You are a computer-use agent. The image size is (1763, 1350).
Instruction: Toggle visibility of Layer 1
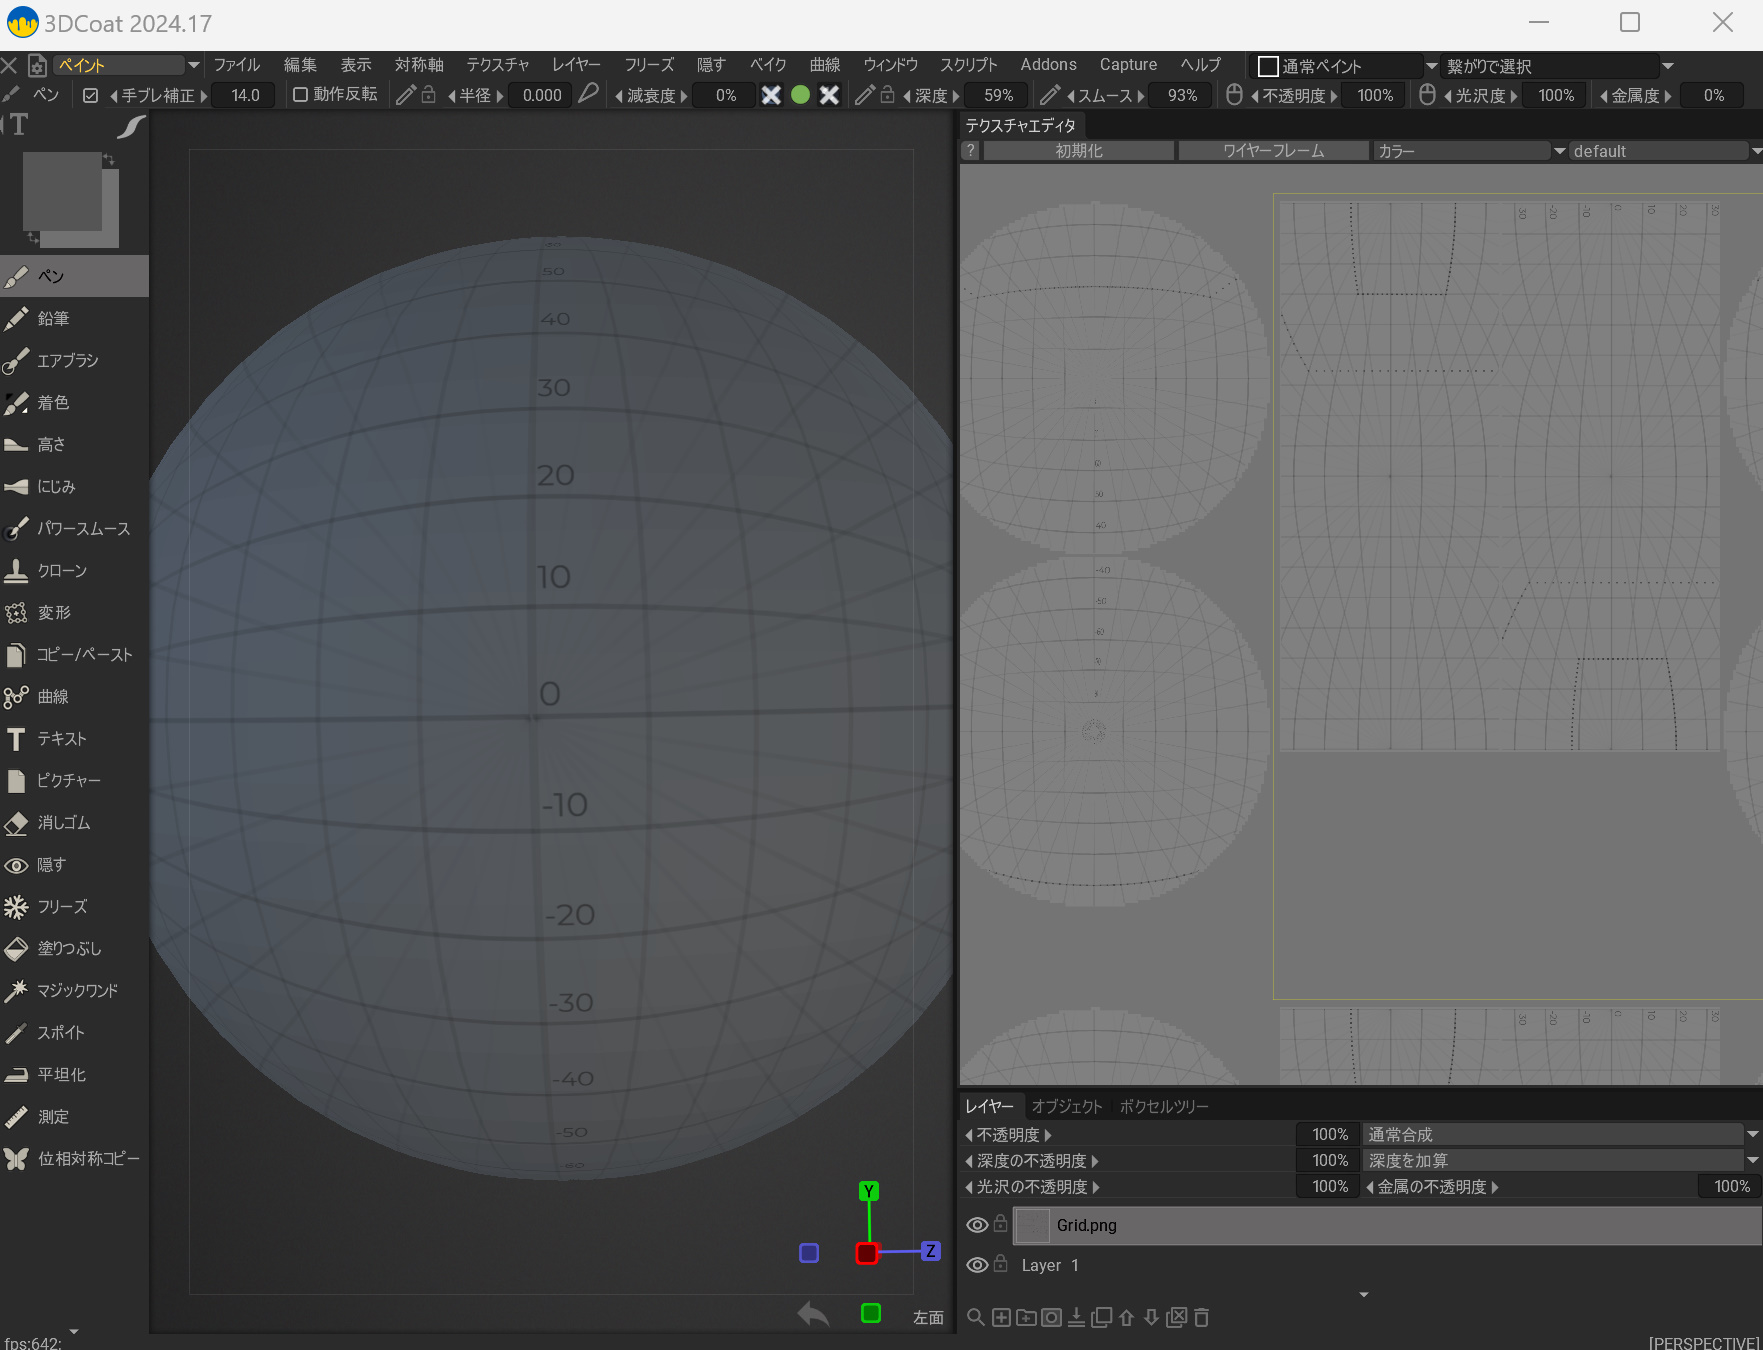(977, 1265)
